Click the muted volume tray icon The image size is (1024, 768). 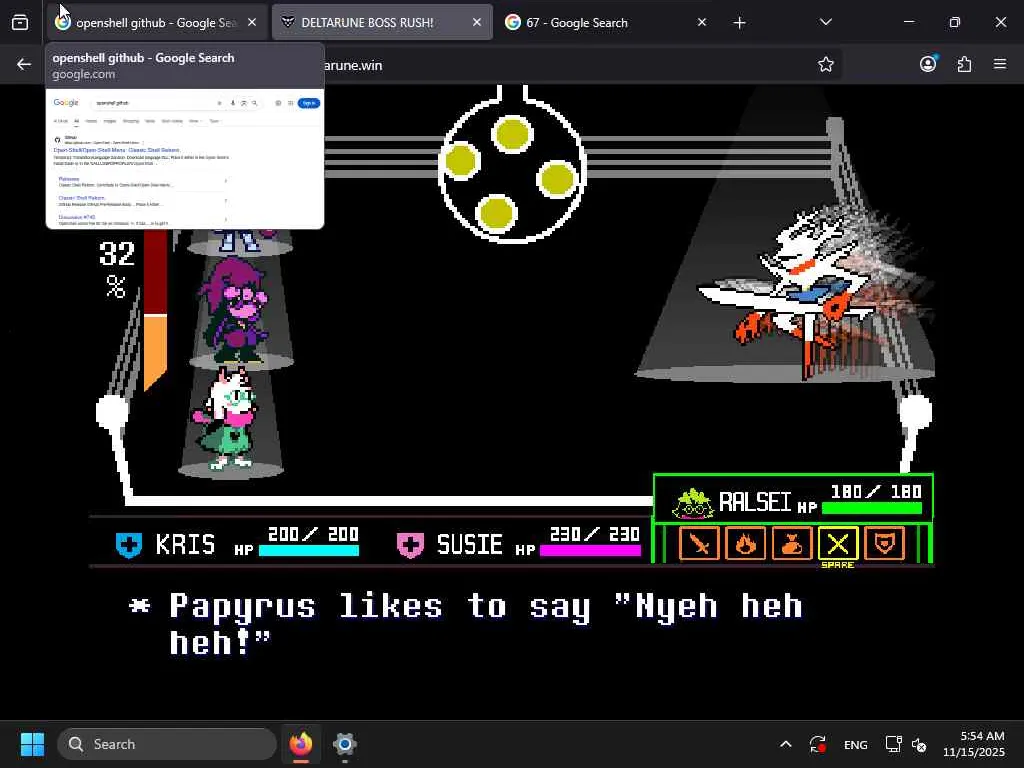click(x=919, y=744)
